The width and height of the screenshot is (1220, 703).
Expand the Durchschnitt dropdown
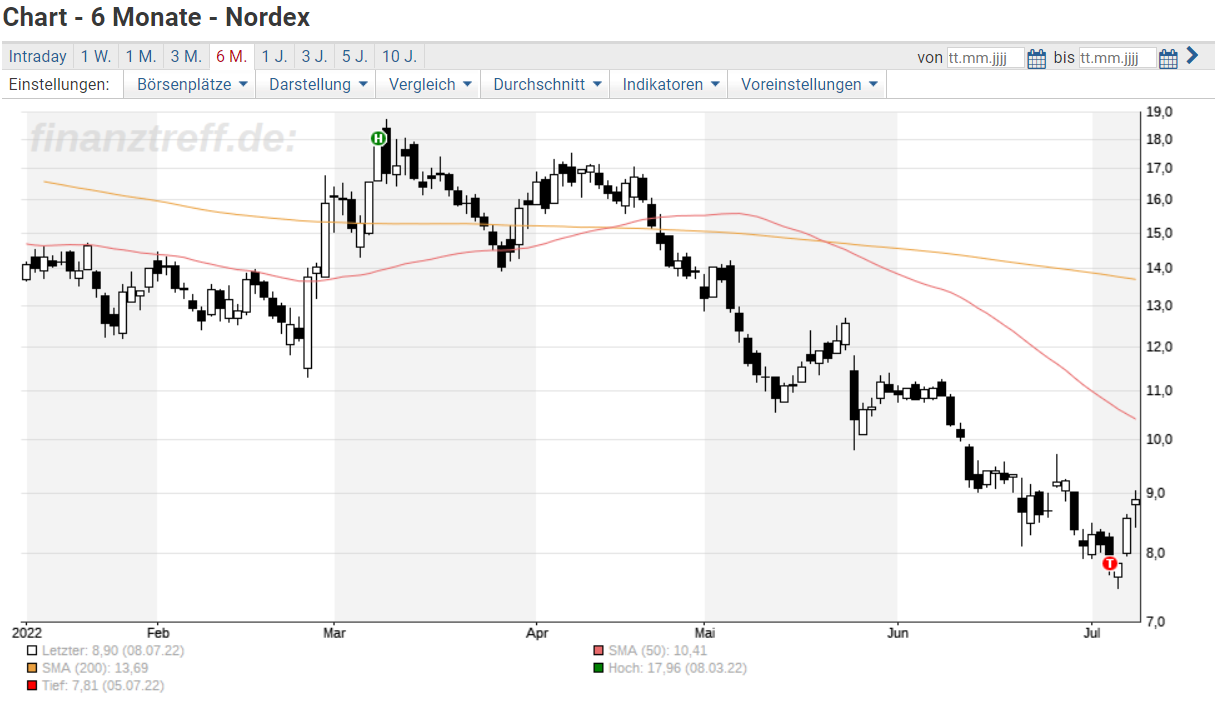pyautogui.click(x=545, y=85)
